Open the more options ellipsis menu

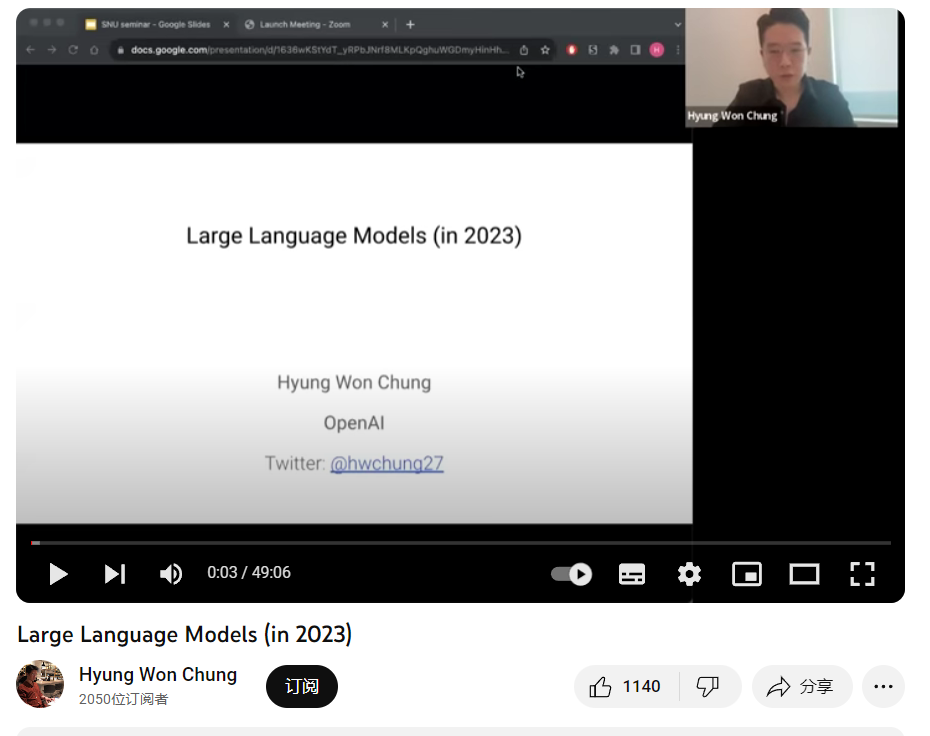(883, 686)
